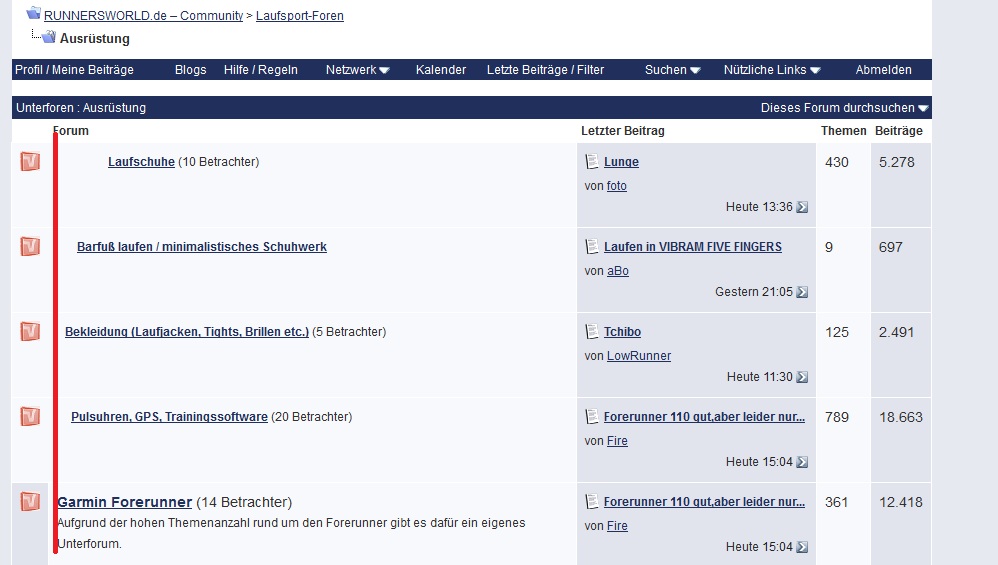998x565 pixels.
Task: Open the Suchen dropdown menu
Action: pos(672,70)
